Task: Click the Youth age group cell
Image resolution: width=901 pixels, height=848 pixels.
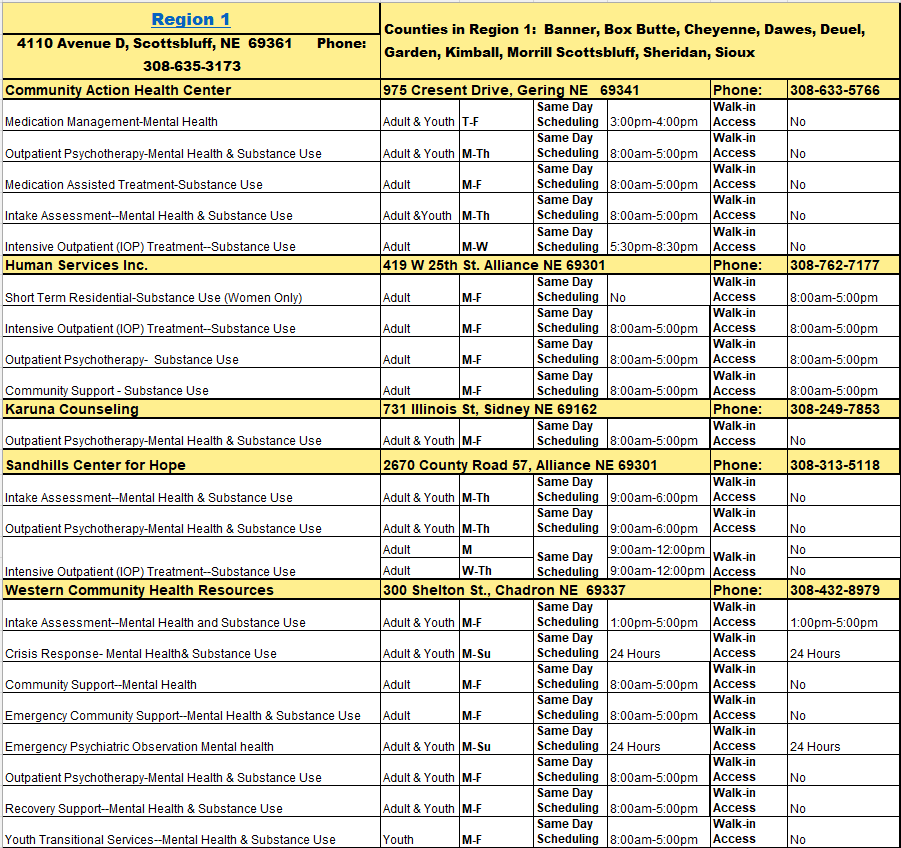Action: pos(420,832)
